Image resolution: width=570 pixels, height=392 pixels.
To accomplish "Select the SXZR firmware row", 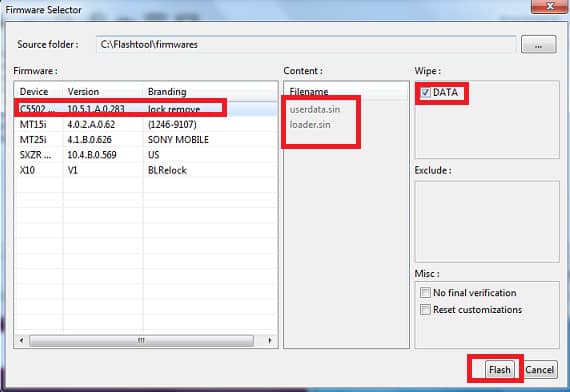I will click(145, 155).
